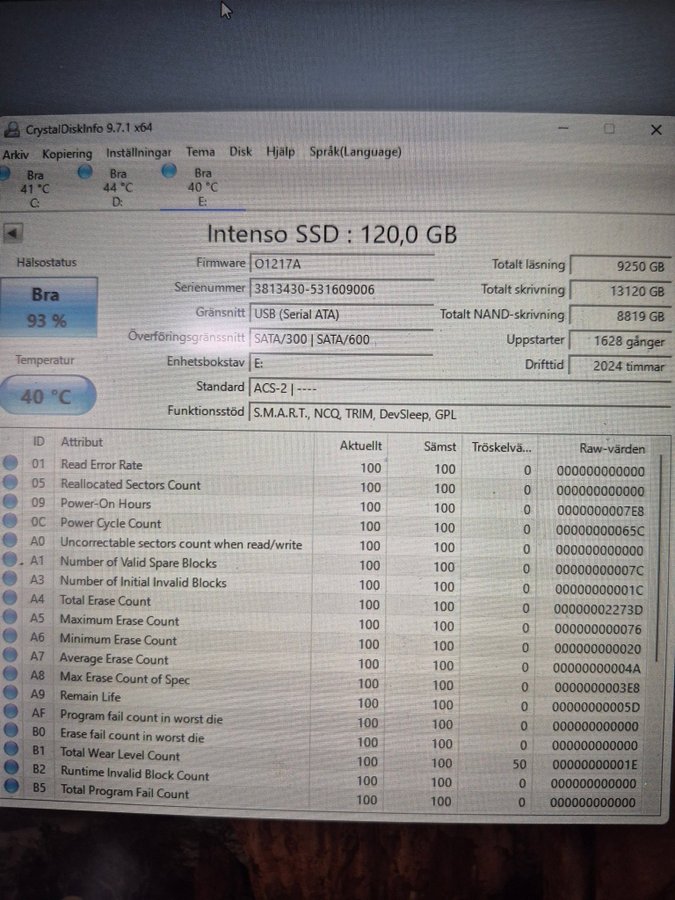Click the Remain Life attribute status circle
675x900 pixels.
pyautogui.click(x=10, y=693)
